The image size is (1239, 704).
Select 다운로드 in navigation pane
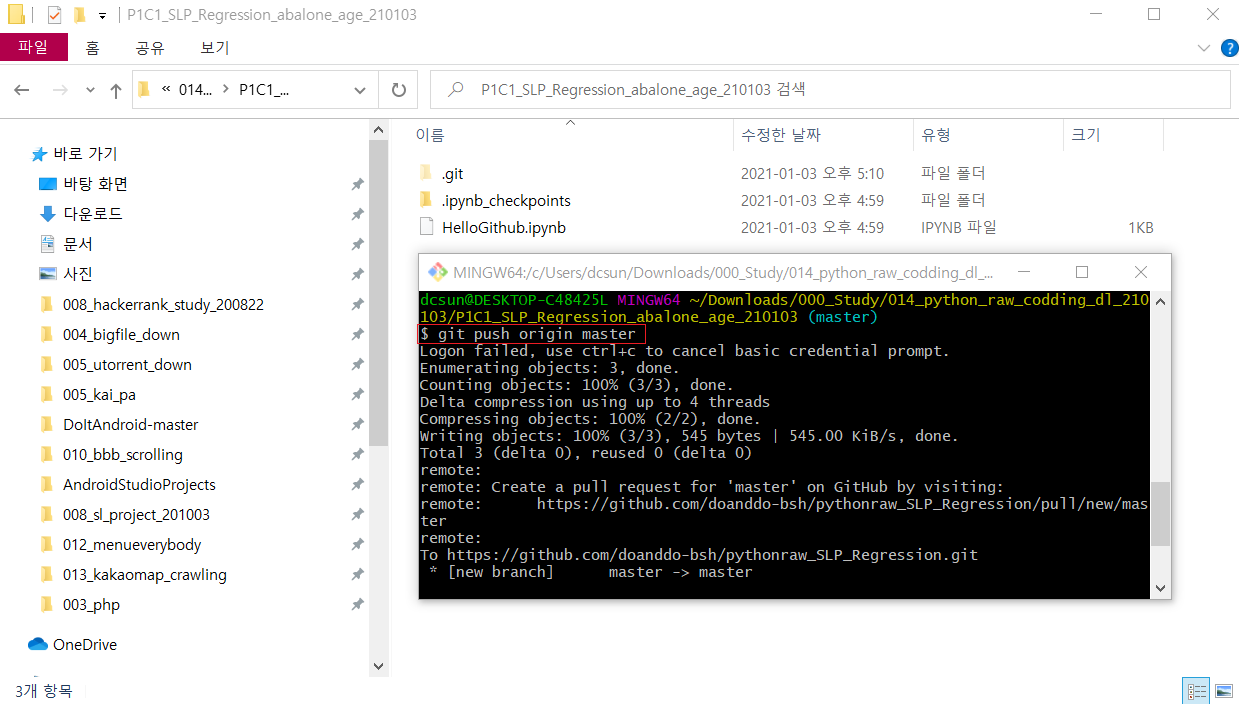click(93, 214)
